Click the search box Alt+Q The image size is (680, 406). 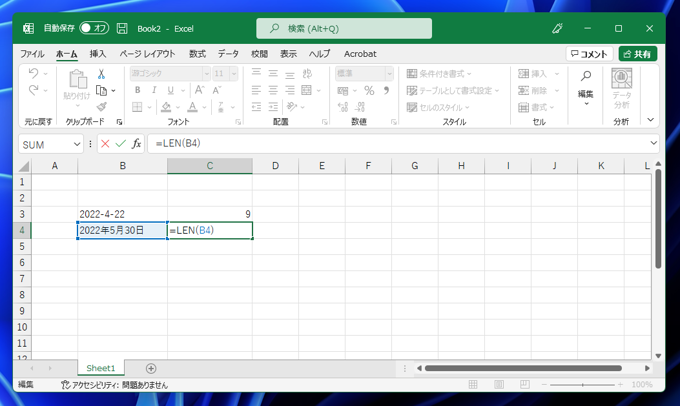(x=344, y=29)
